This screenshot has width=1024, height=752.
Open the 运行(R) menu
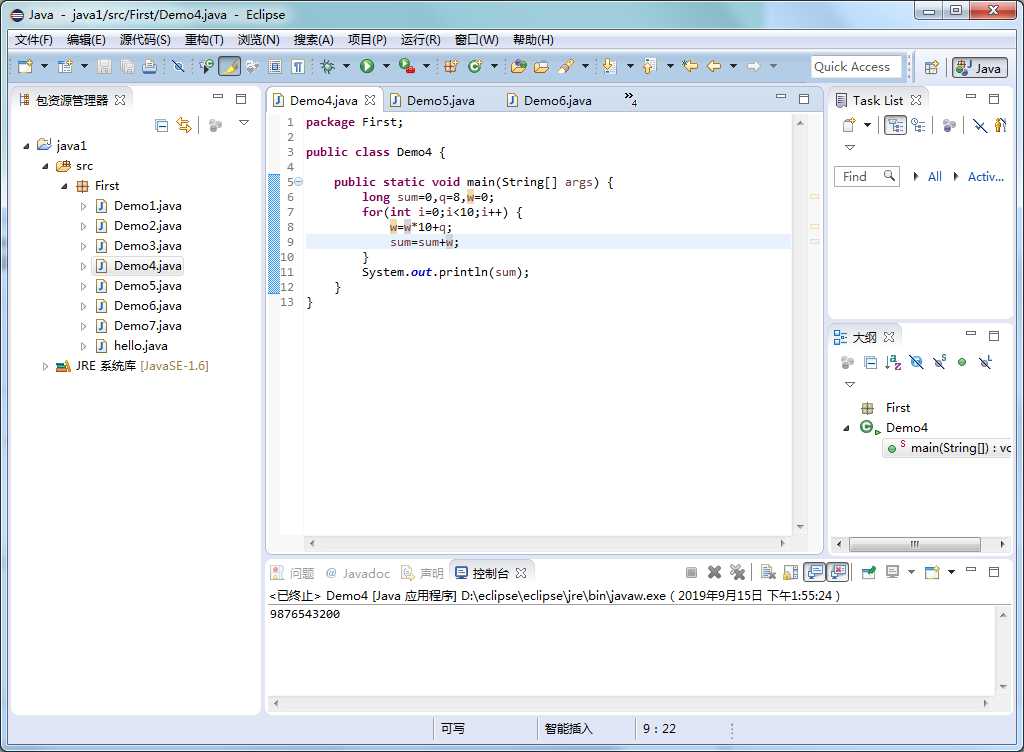tap(421, 40)
